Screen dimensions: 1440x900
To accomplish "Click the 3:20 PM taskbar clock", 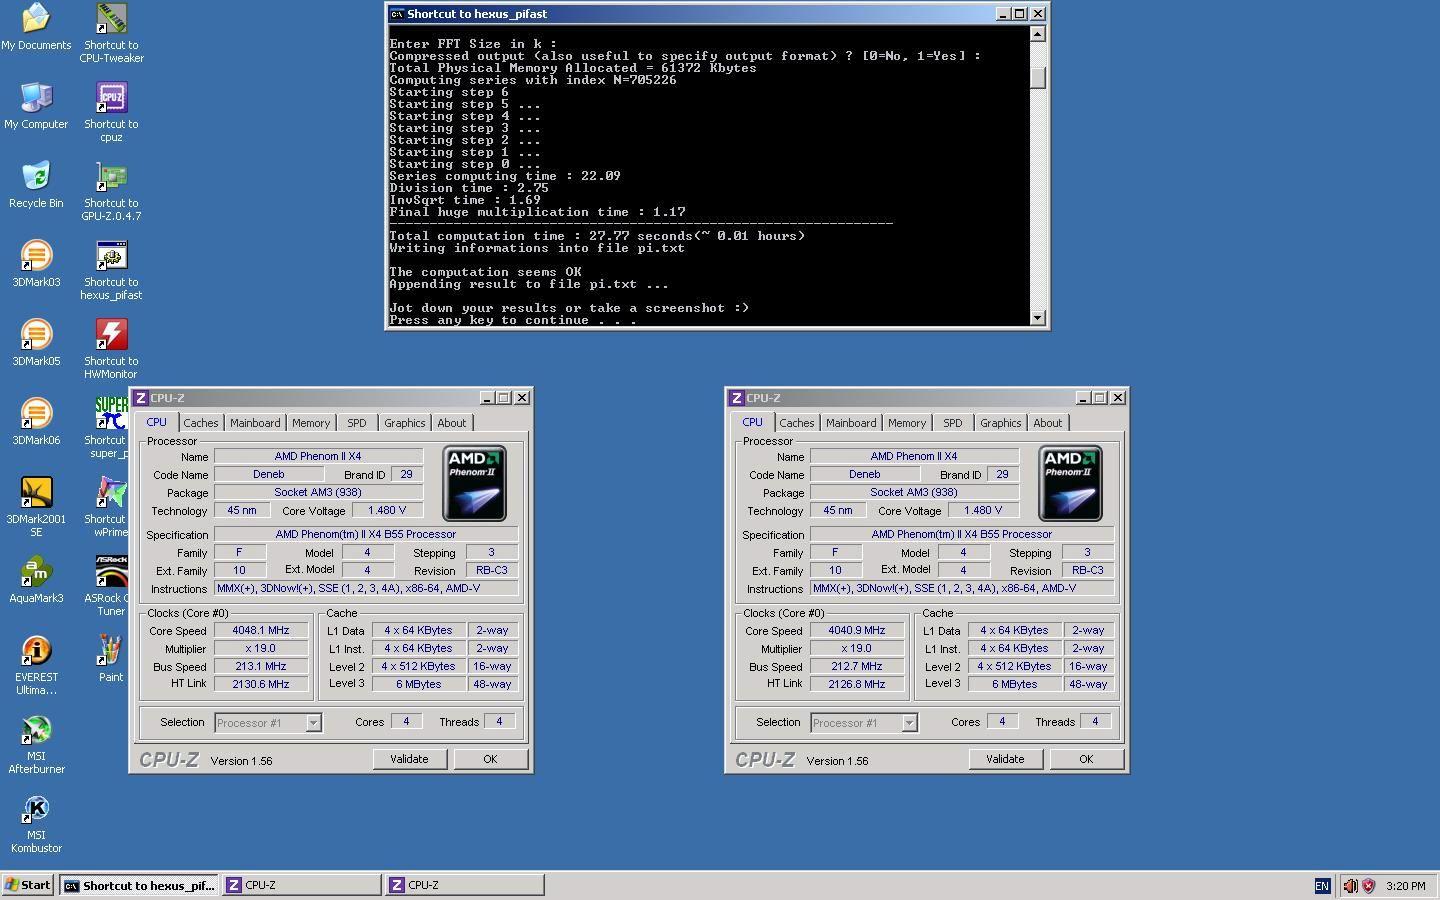I will [x=1406, y=886].
